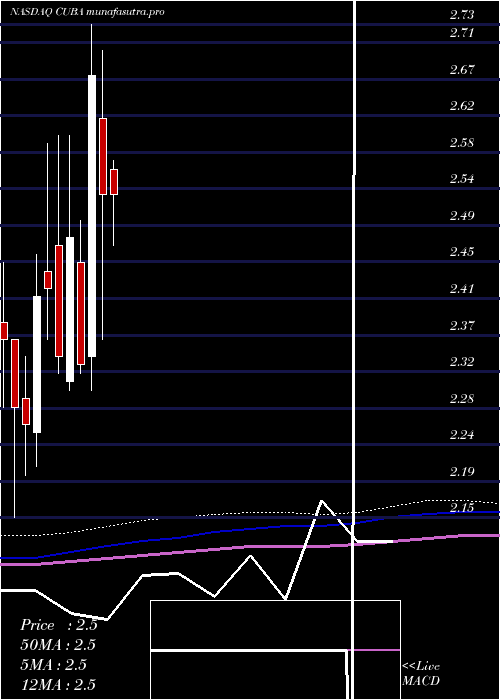Click the 2.45 price axis label

pyautogui.click(x=462, y=252)
